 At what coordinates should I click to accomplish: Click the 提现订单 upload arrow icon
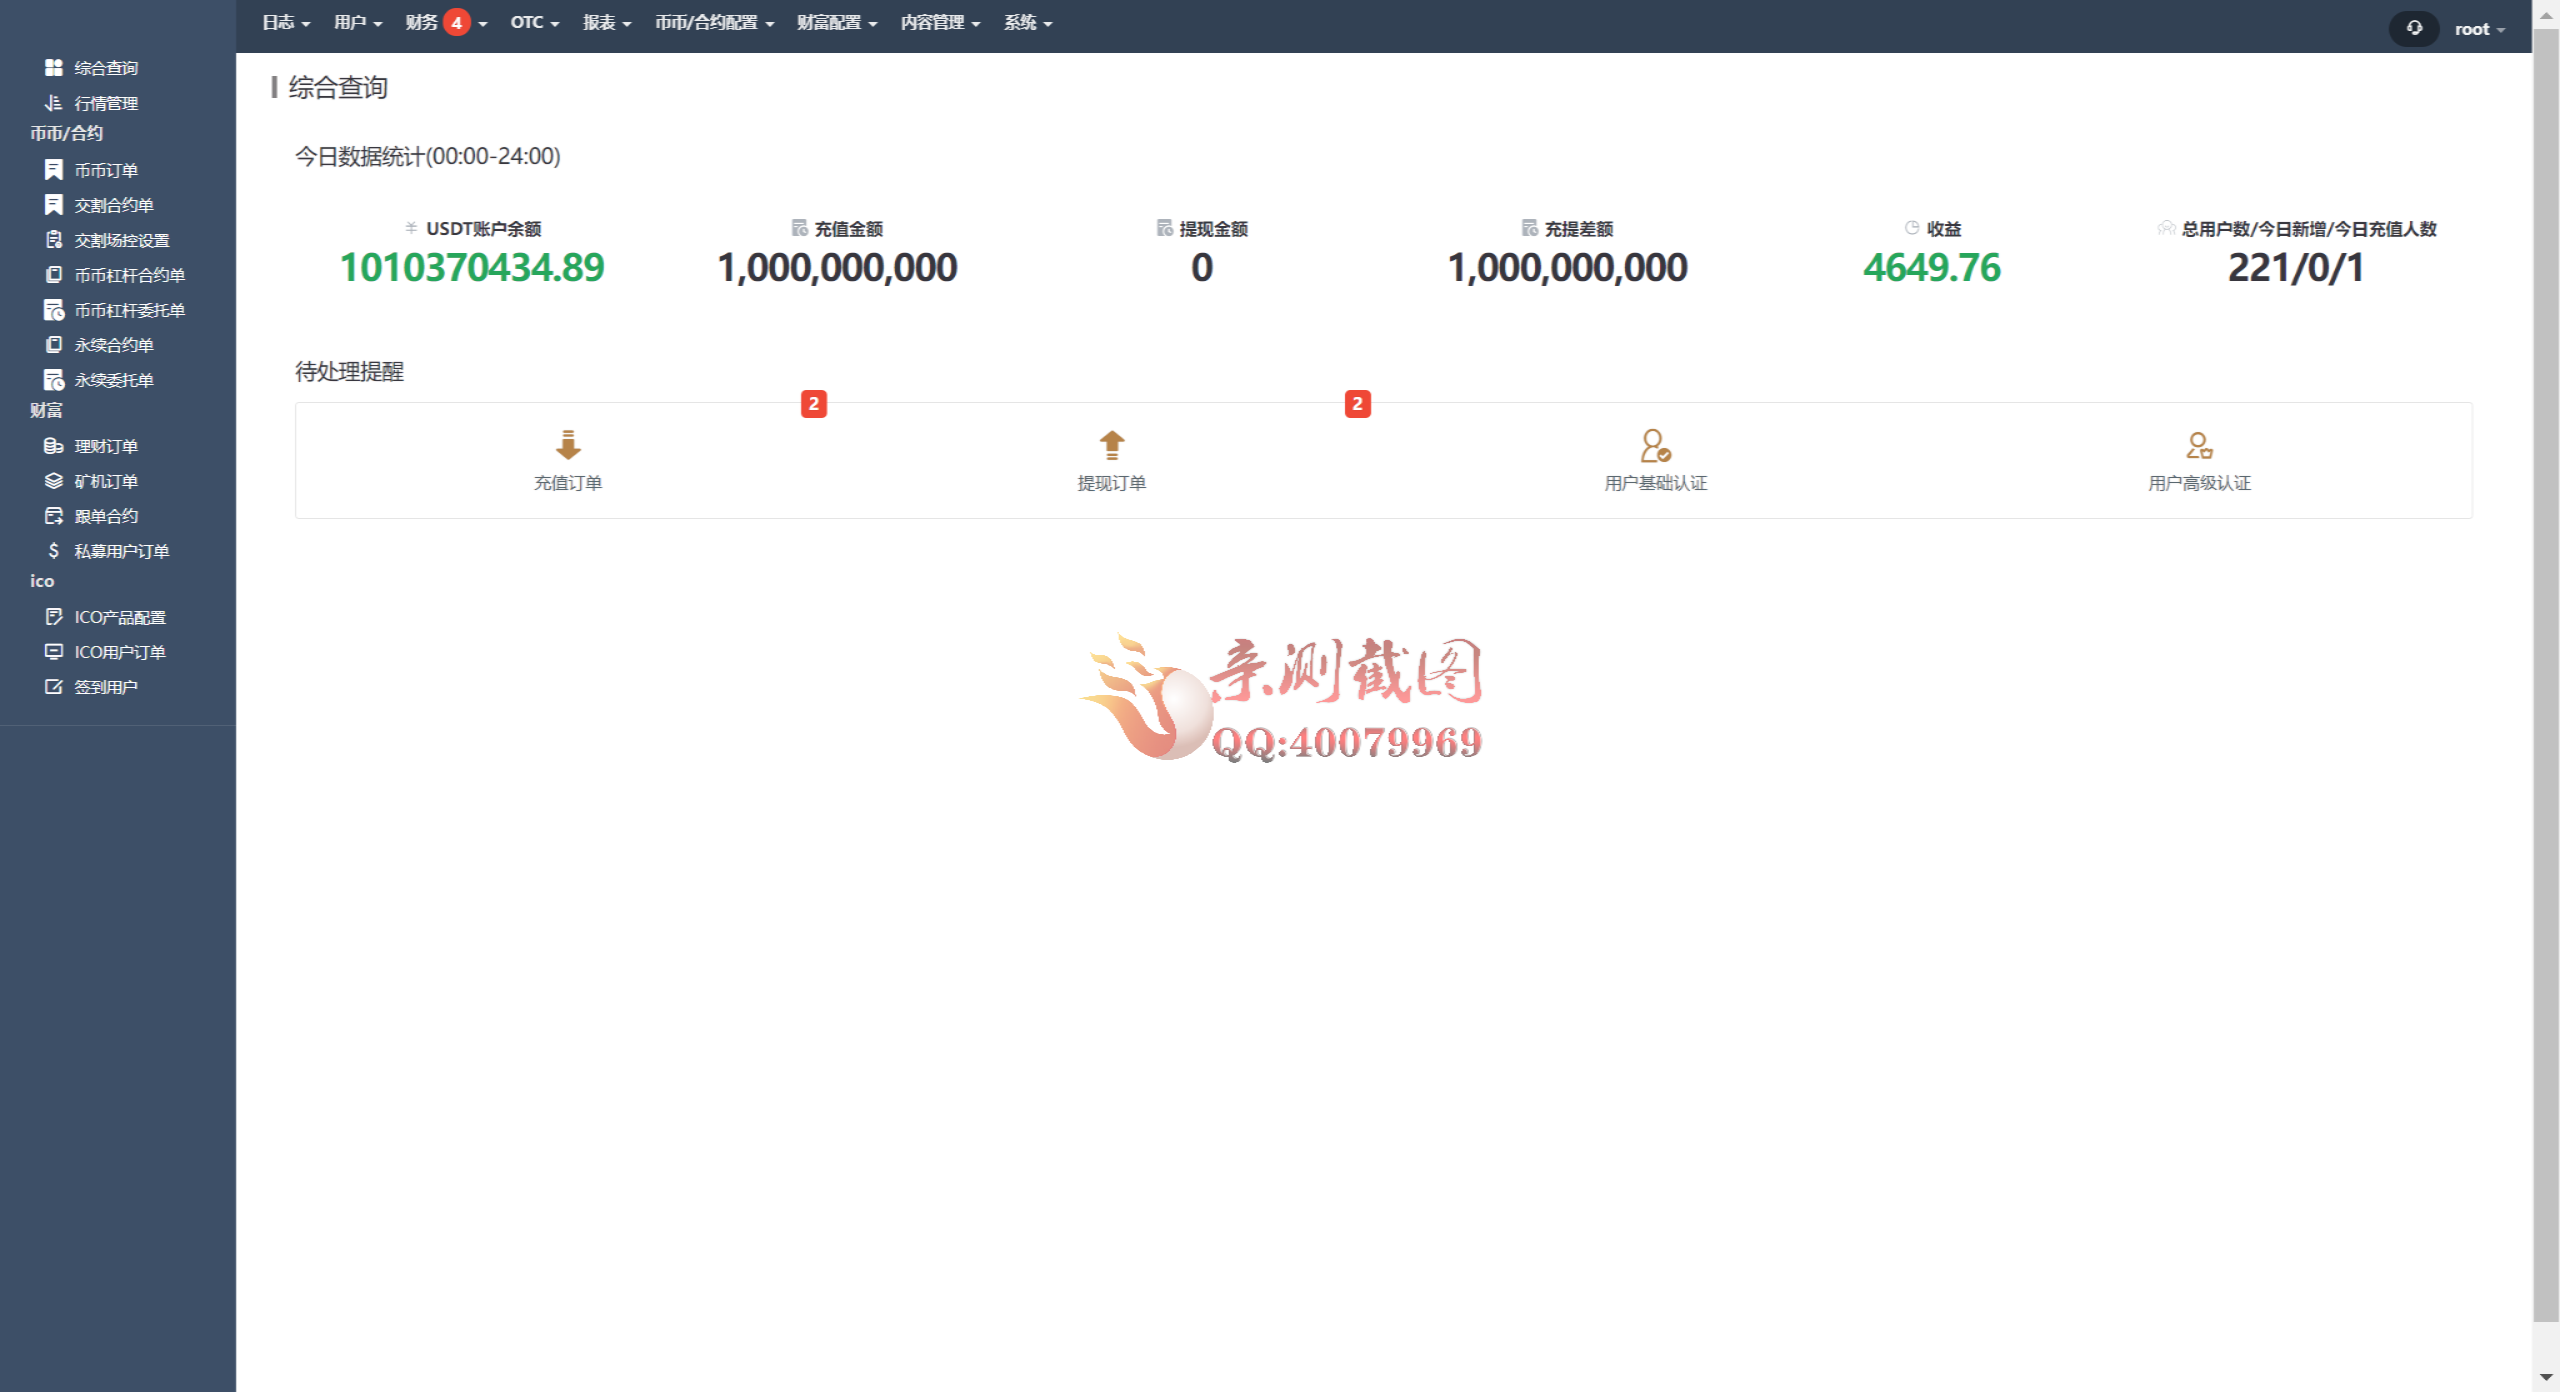1111,445
